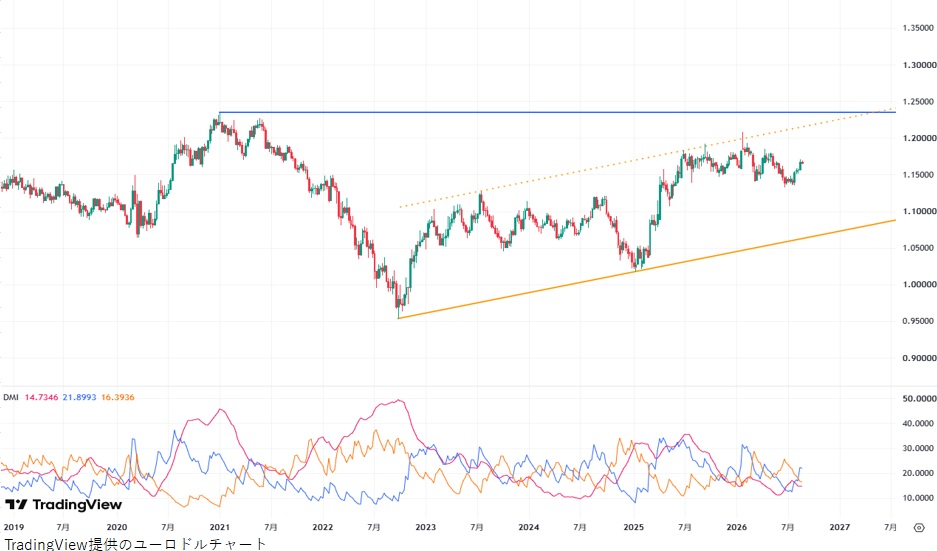937x551 pixels.
Task: Click the 2021 time axis label
Action: pos(219,527)
